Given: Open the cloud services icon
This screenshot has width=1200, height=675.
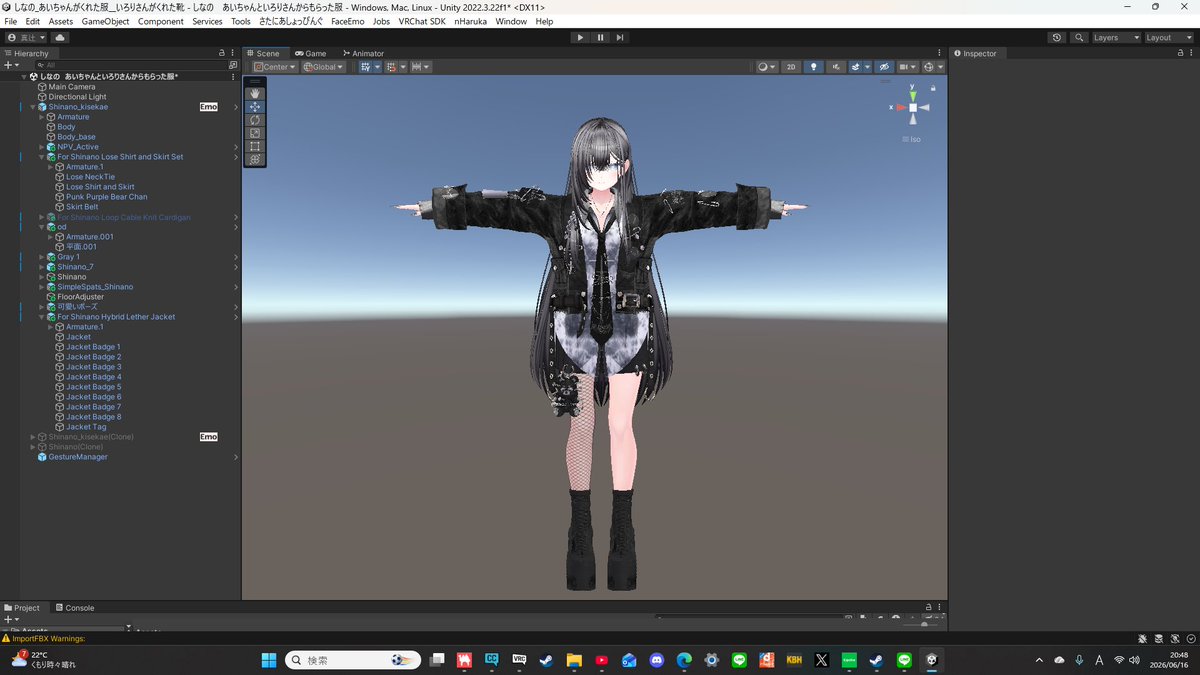Looking at the screenshot, I should click(60, 37).
